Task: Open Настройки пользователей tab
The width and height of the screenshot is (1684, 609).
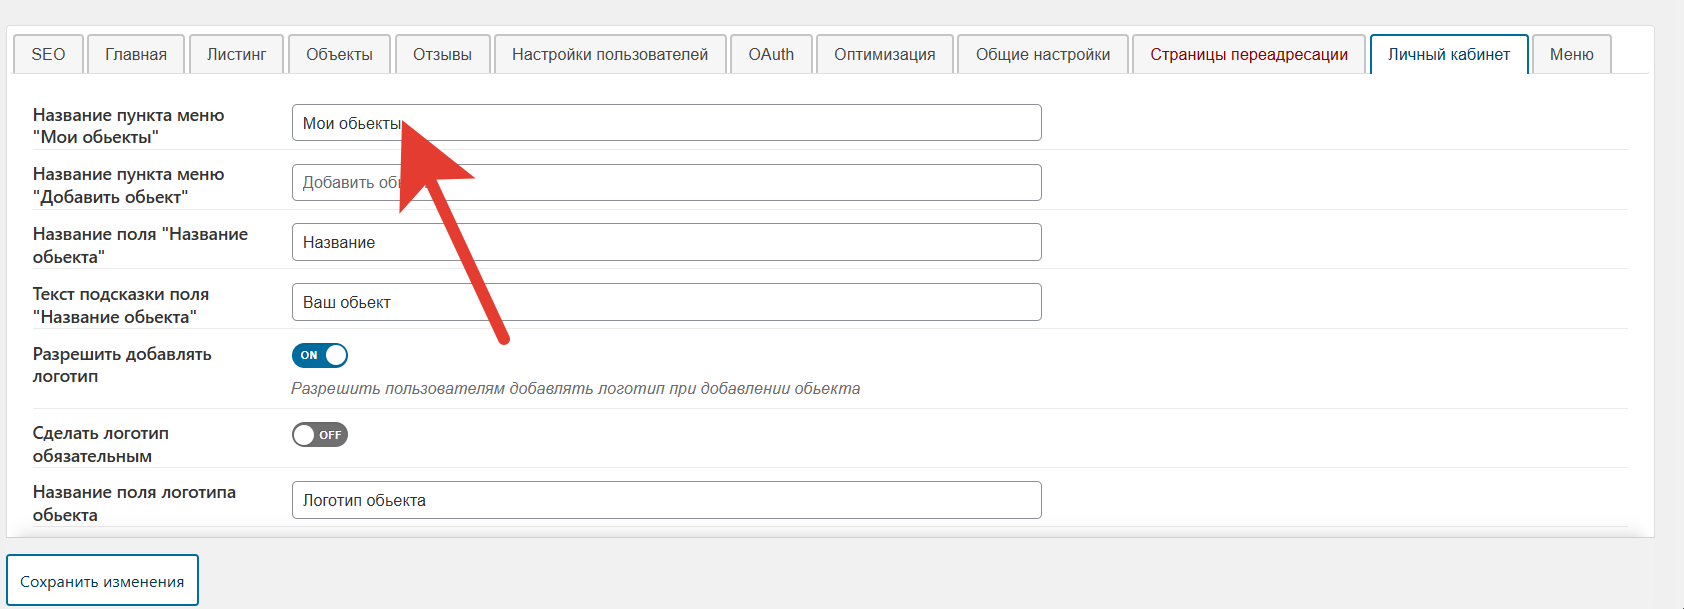Action: click(x=609, y=54)
